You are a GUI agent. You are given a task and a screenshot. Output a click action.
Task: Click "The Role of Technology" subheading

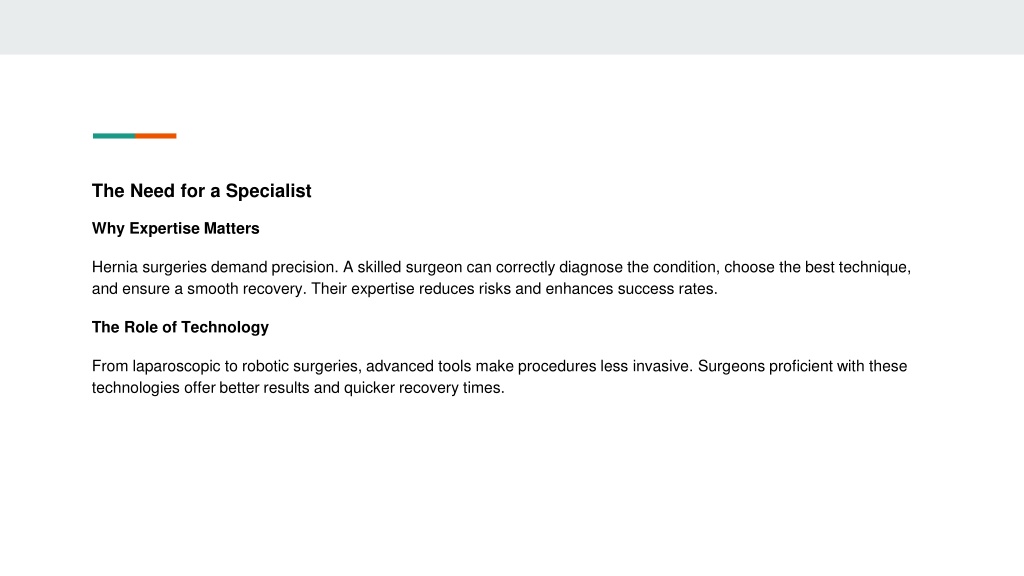tap(180, 327)
